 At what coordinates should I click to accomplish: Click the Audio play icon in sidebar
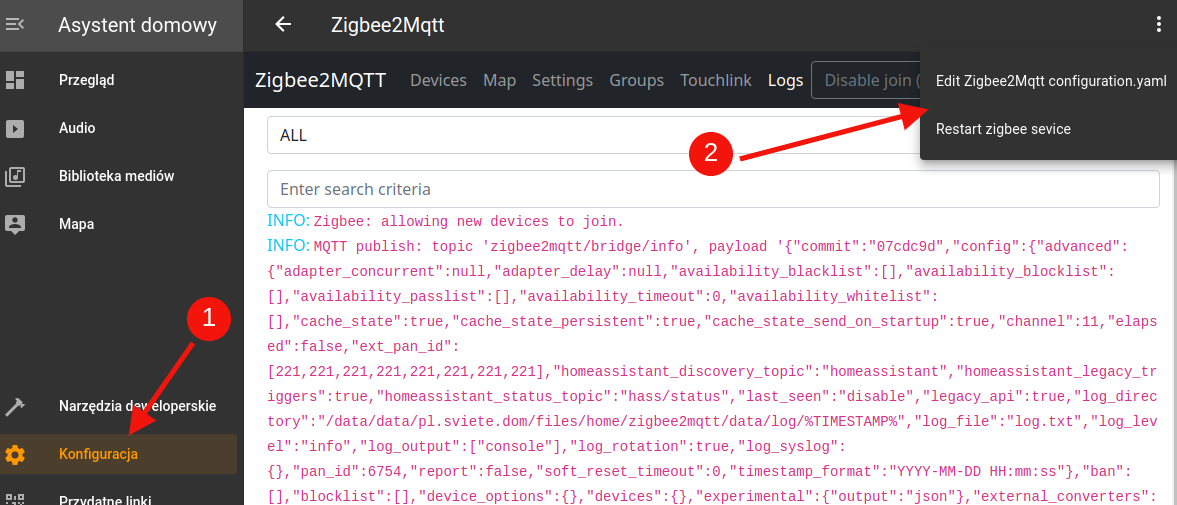pos(15,128)
